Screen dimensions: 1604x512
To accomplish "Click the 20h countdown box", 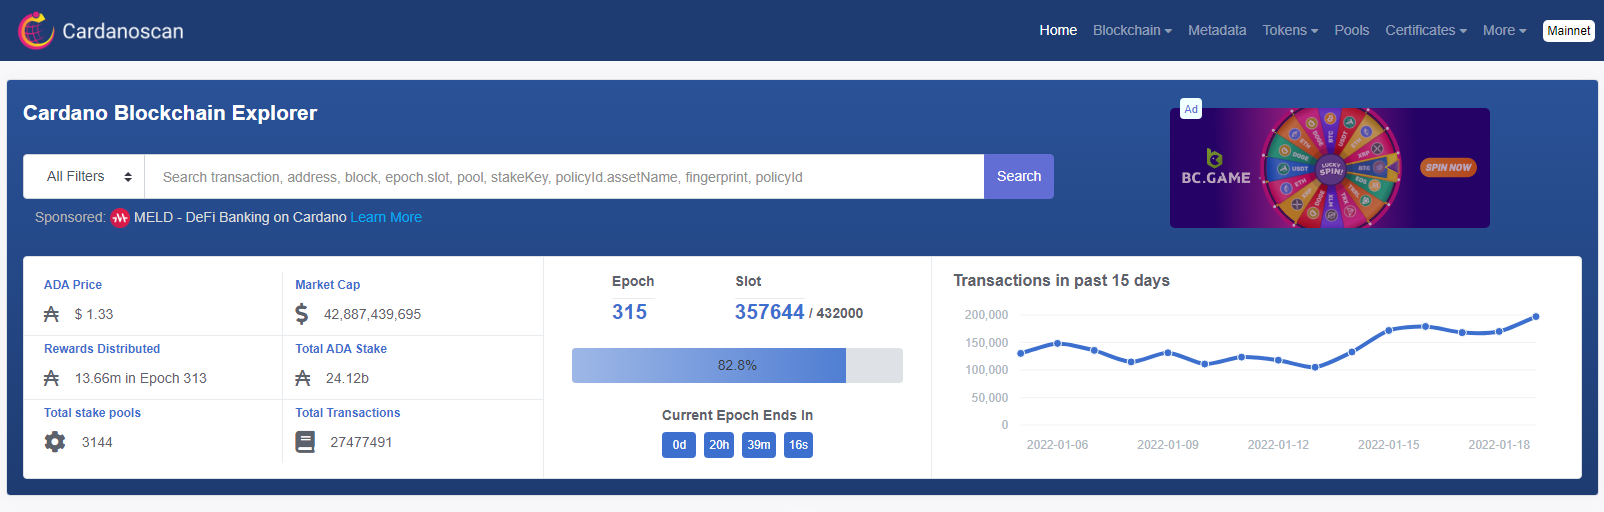I will [x=719, y=445].
